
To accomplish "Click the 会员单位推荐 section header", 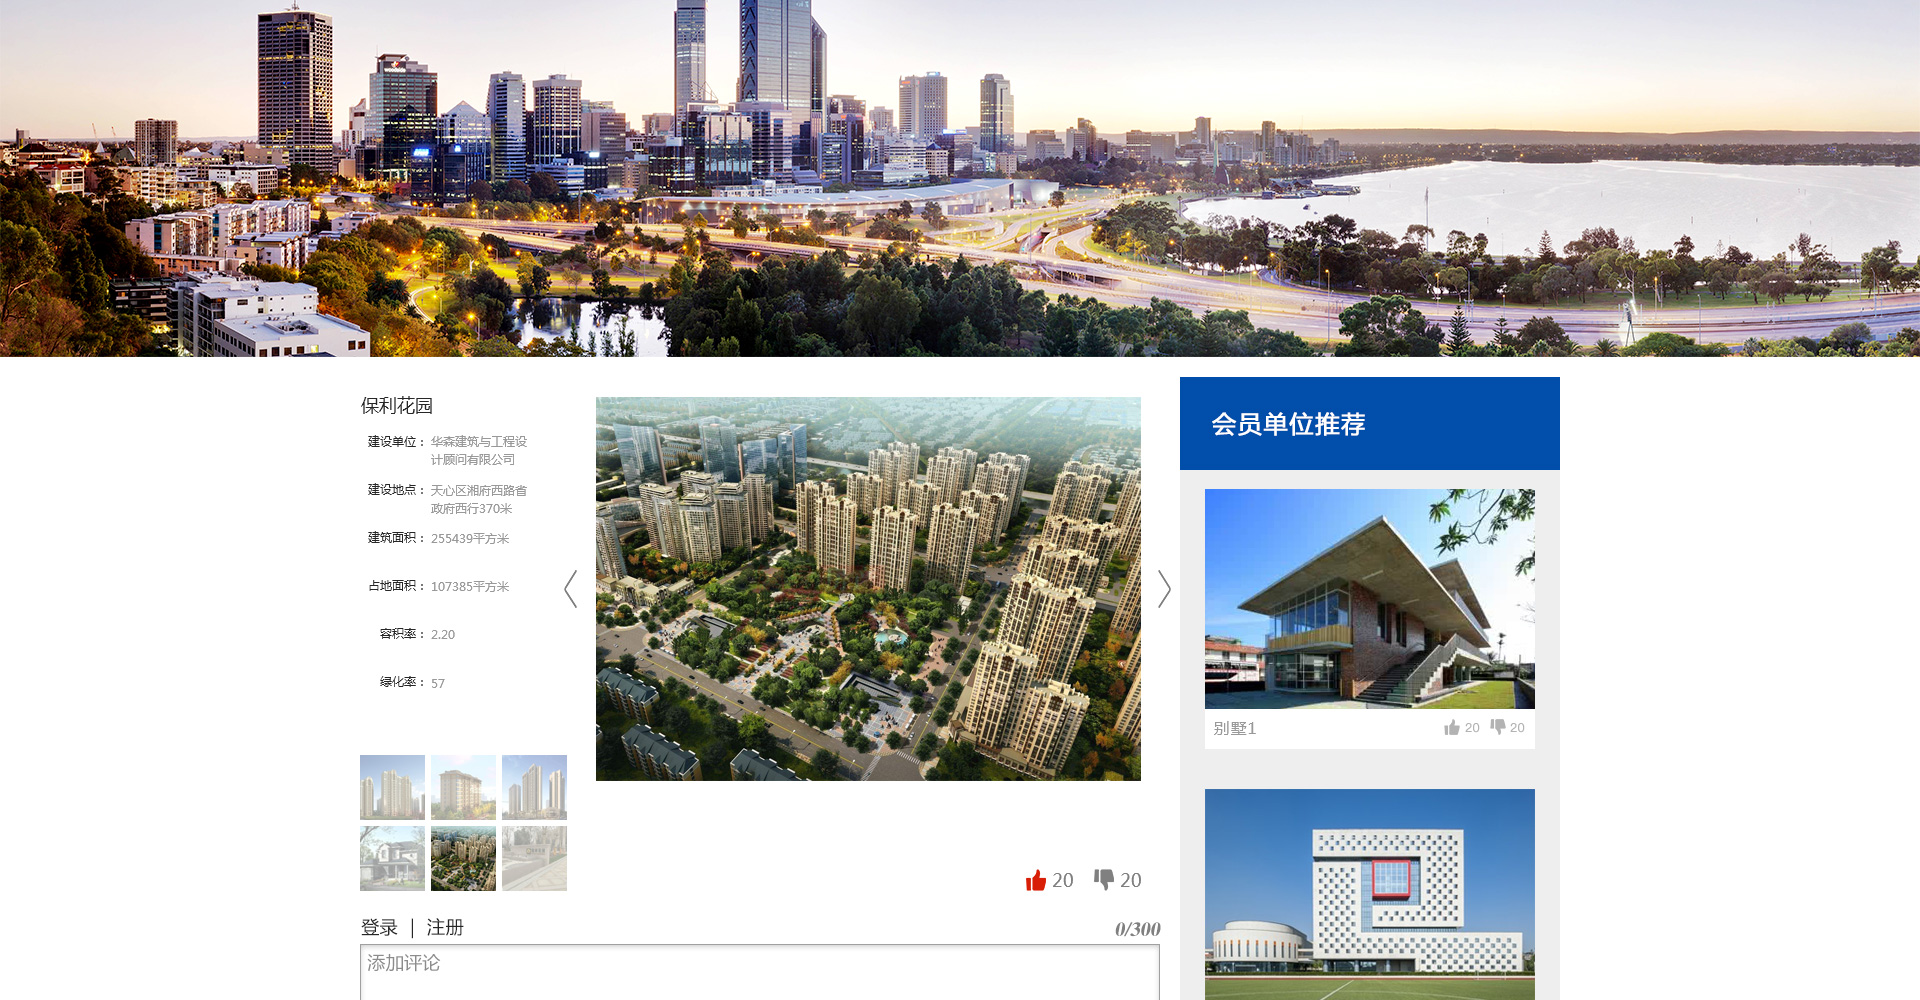I will (1288, 424).
